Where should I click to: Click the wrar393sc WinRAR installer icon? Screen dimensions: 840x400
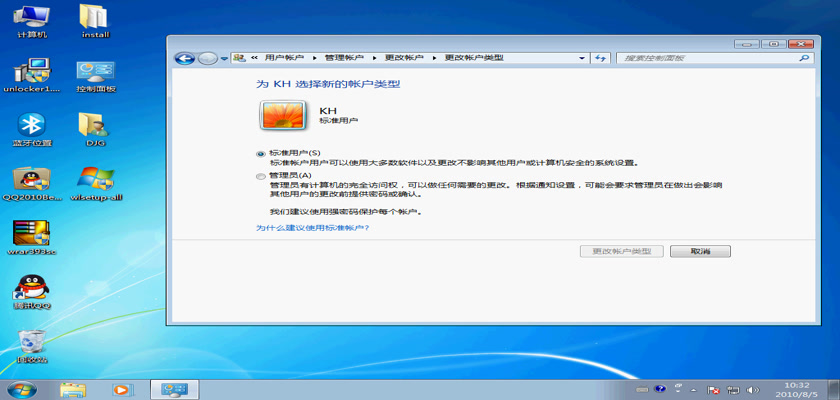[x=33, y=234]
